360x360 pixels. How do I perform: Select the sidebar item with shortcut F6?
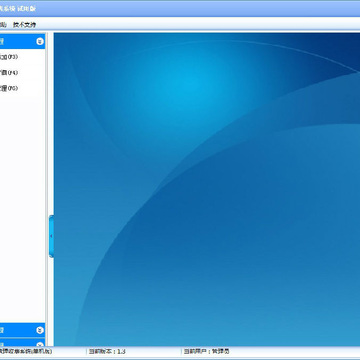(x=9, y=88)
